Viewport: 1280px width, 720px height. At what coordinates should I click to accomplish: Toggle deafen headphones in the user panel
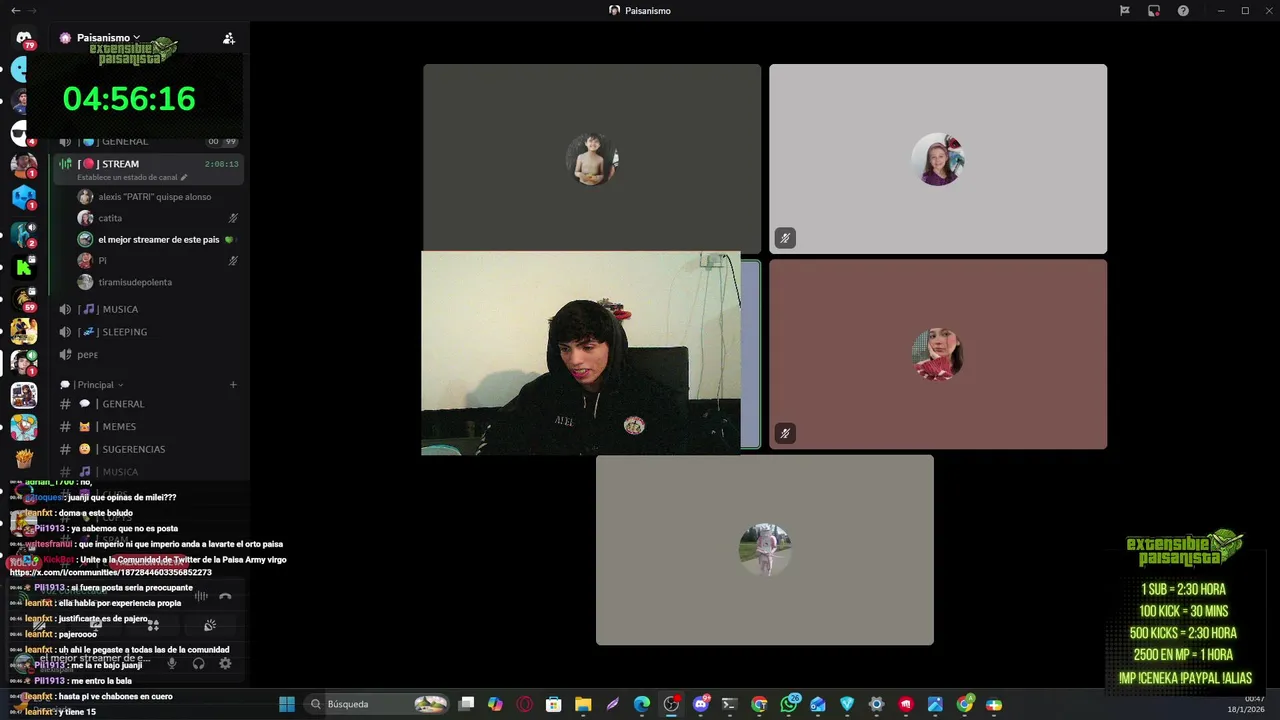click(x=199, y=663)
